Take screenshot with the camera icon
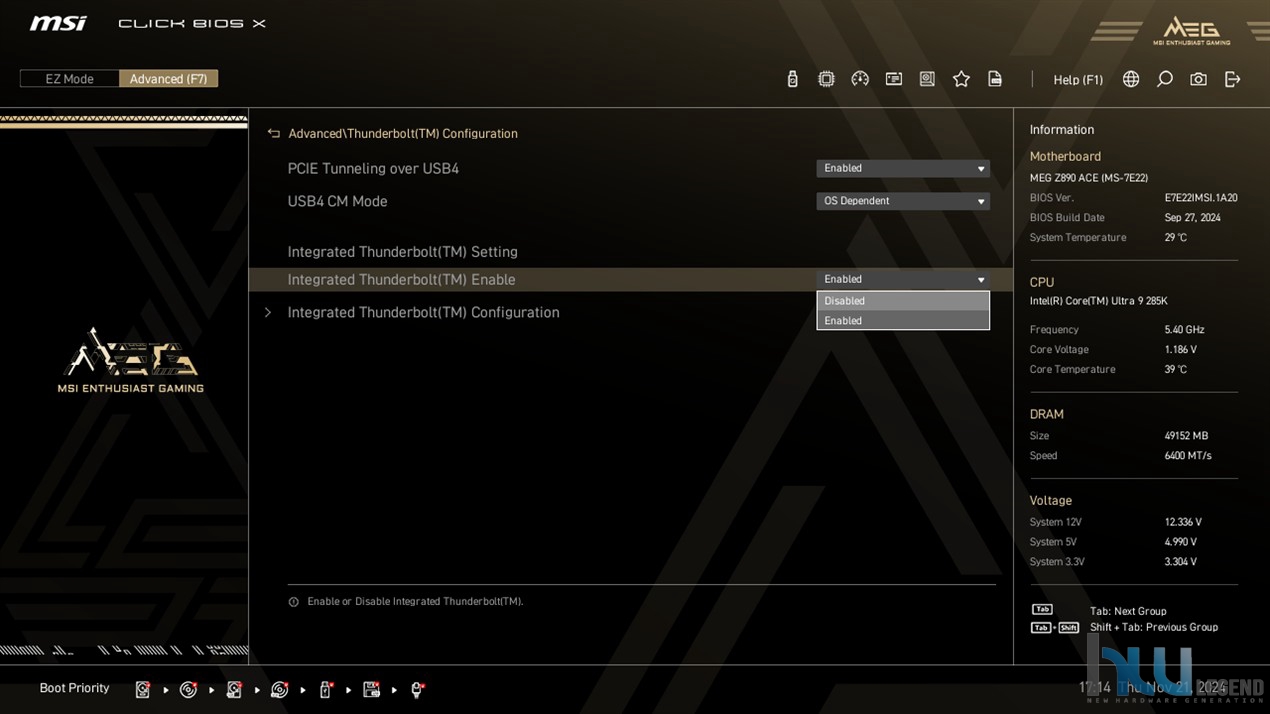Viewport: 1270px width, 714px height. (1198, 79)
